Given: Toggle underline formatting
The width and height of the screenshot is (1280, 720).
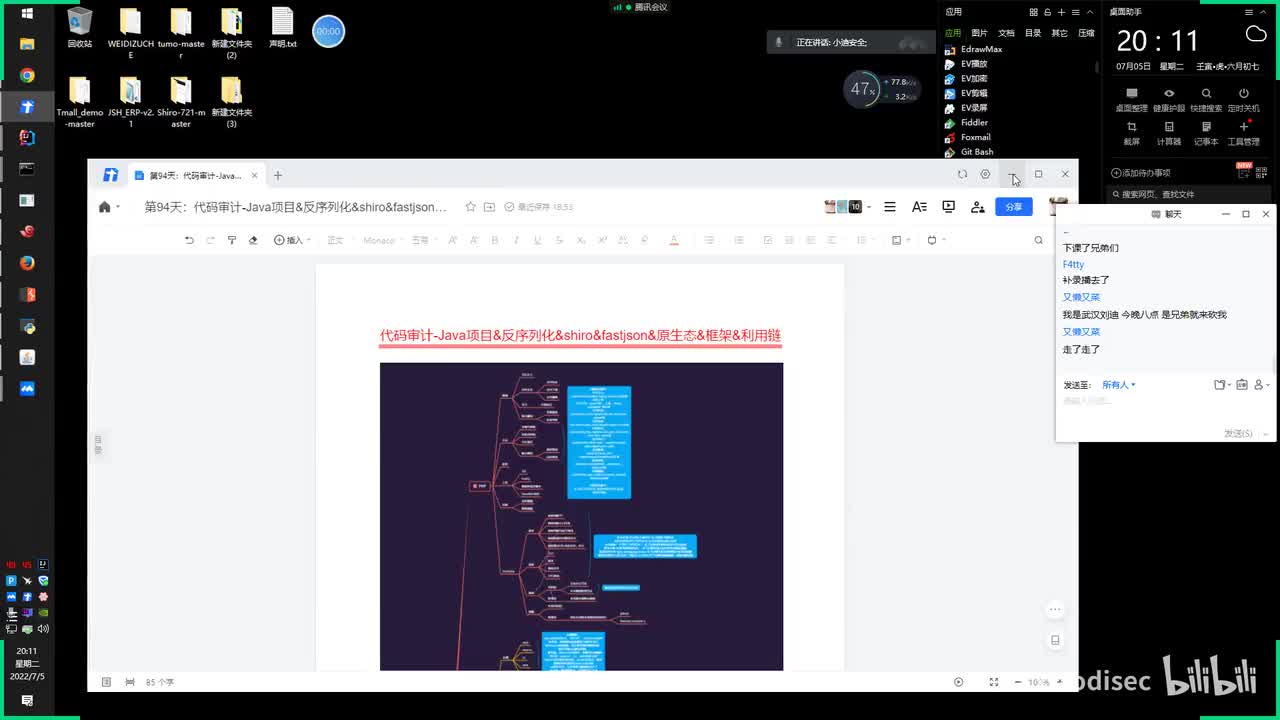Looking at the screenshot, I should 538,240.
